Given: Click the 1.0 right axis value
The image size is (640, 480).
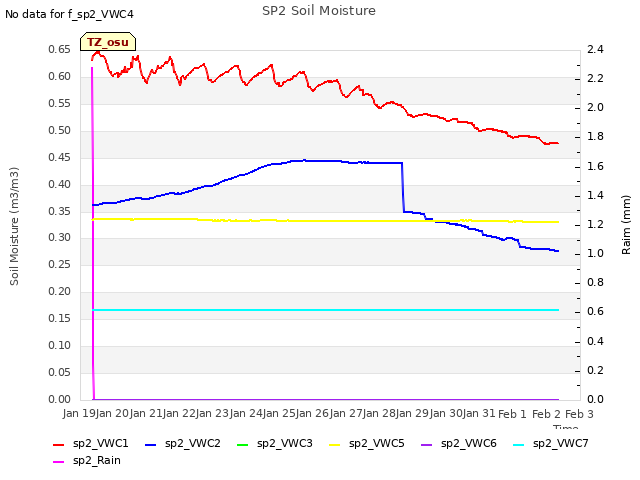Looking at the screenshot, I should click(595, 253).
